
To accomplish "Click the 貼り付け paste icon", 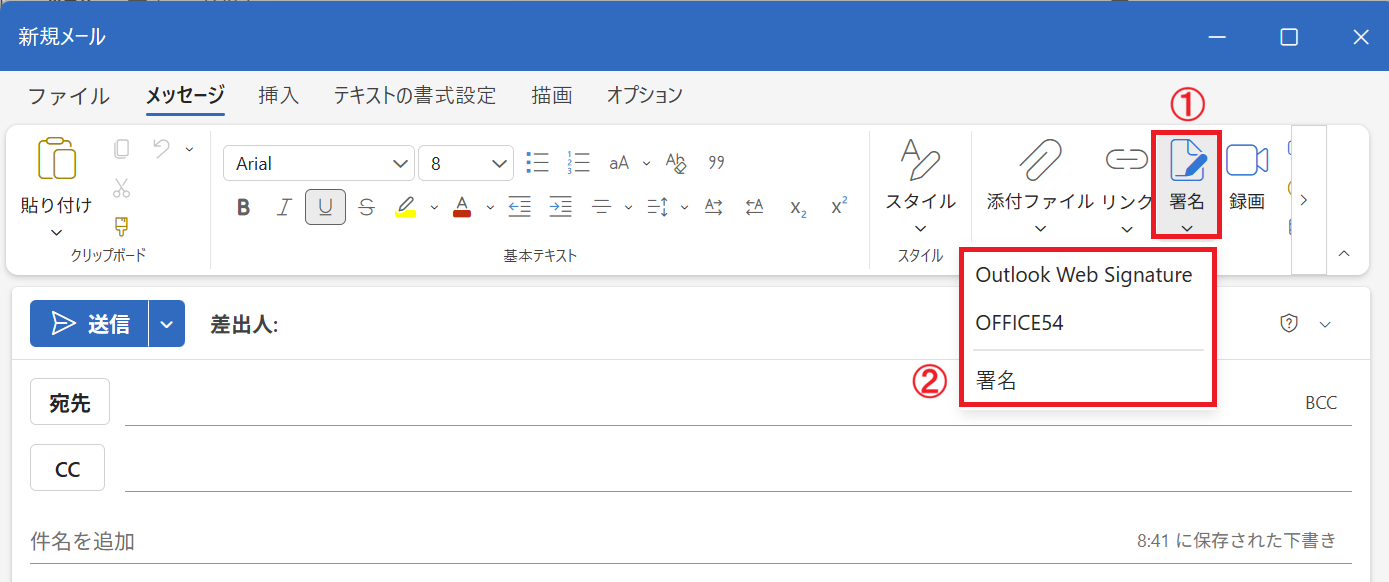I will tap(56, 158).
